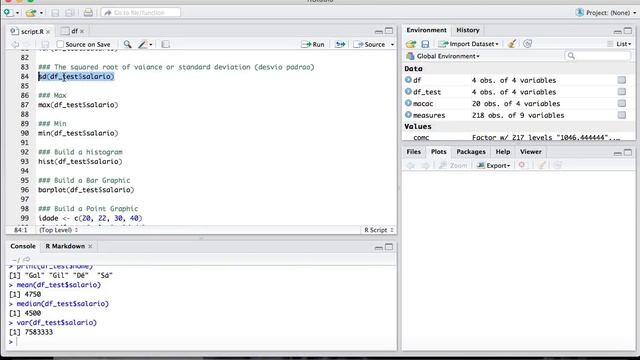View df_test in data grid icon

pos(622,92)
